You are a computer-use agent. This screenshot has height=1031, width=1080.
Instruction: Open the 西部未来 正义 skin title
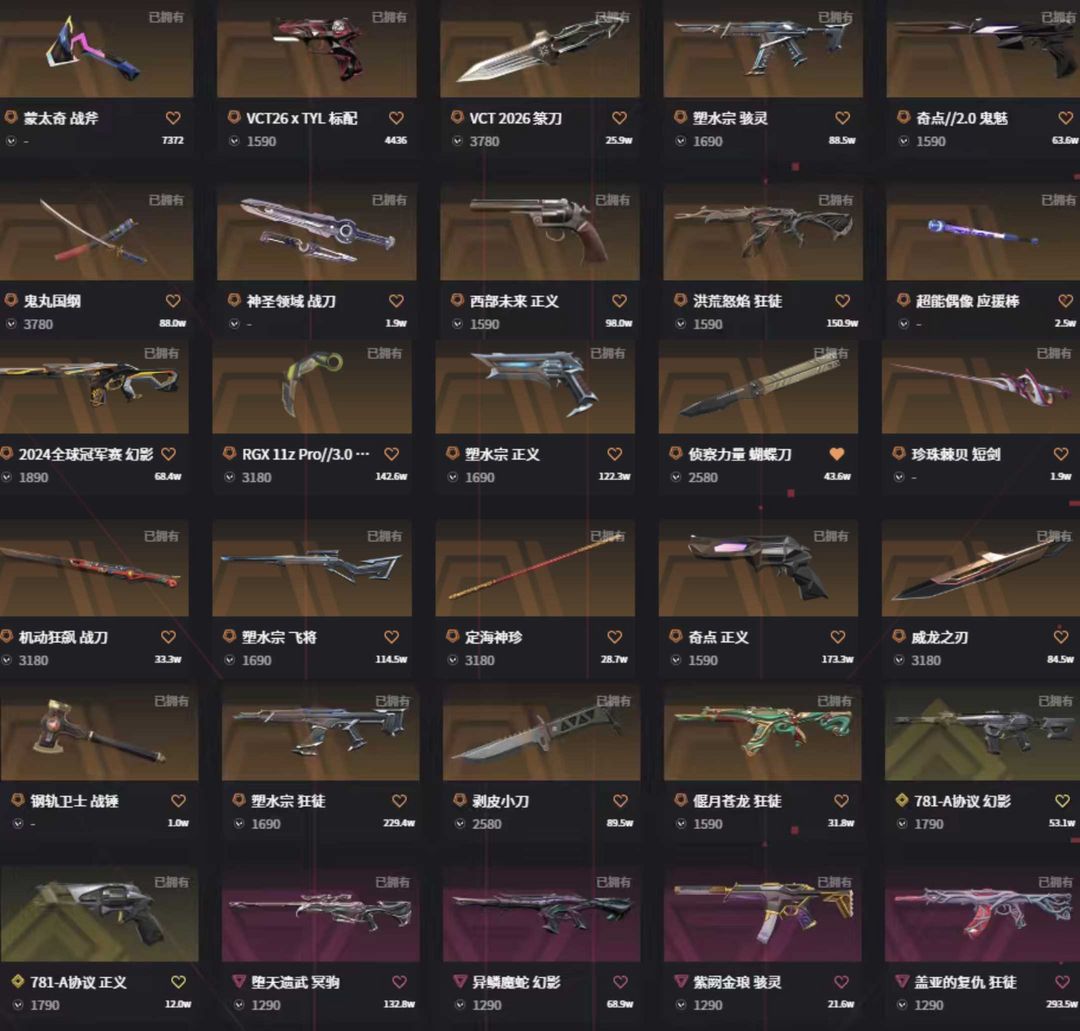[x=515, y=302]
